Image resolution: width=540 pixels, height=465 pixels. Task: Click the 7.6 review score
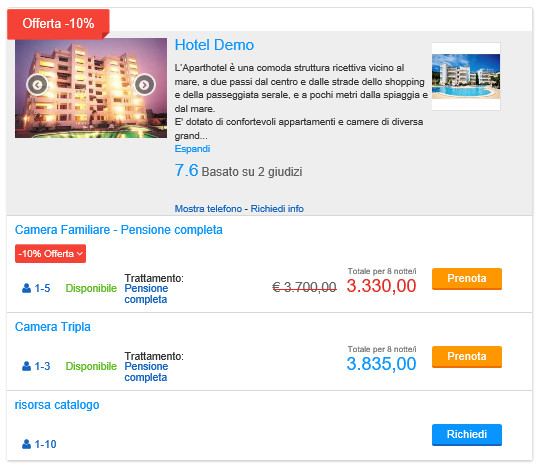[186, 170]
